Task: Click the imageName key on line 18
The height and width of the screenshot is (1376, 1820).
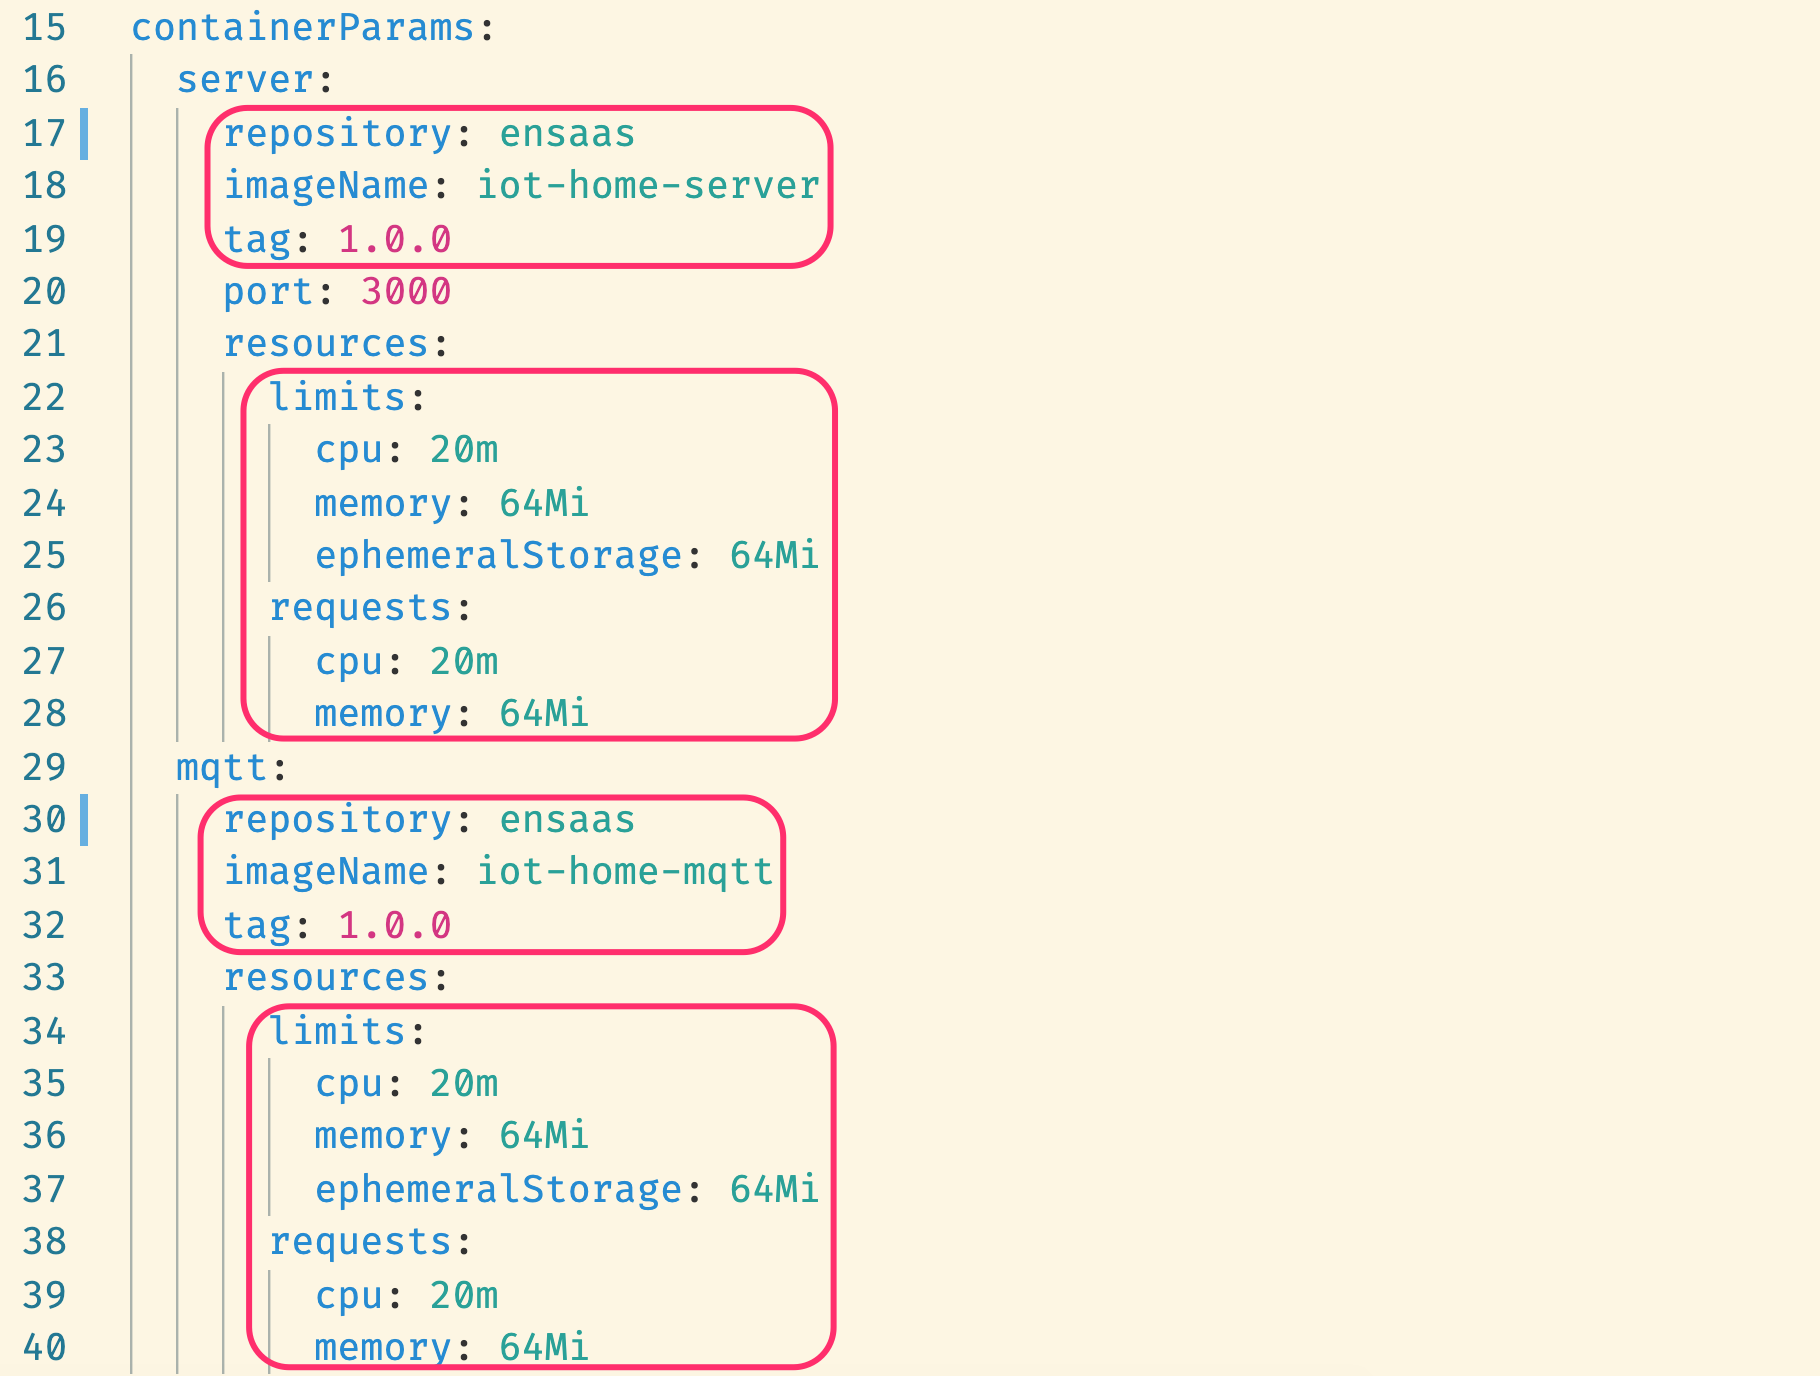Action: point(326,186)
